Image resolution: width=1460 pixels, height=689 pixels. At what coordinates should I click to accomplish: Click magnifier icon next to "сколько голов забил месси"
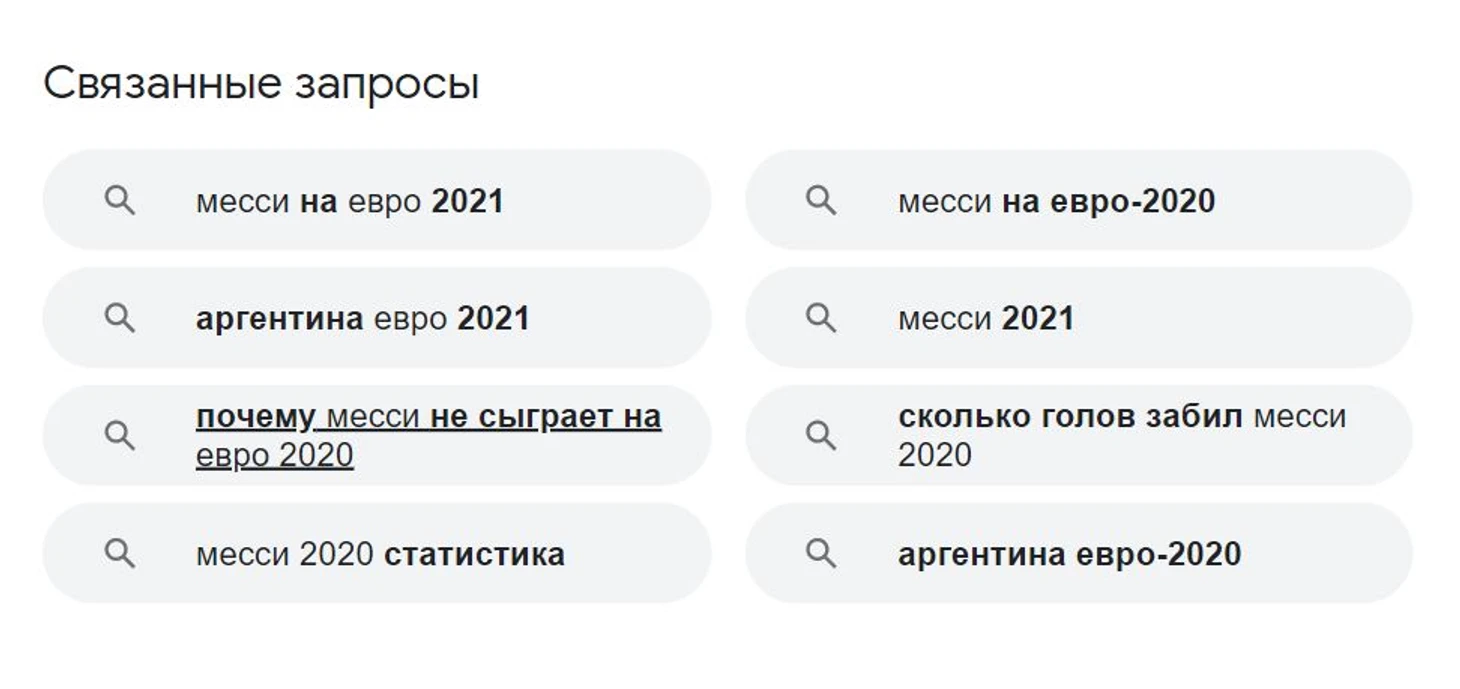click(822, 436)
